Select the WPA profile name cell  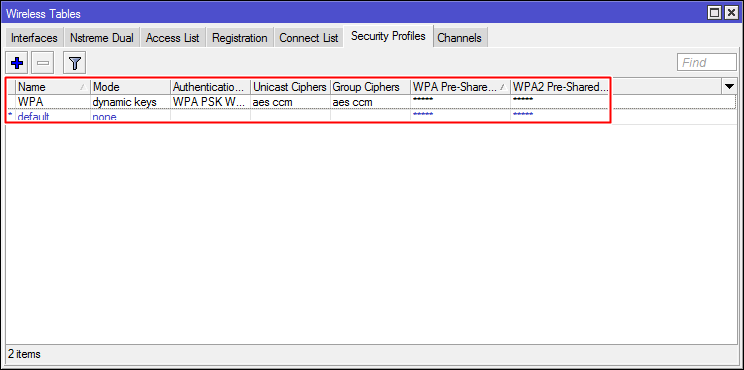point(53,102)
